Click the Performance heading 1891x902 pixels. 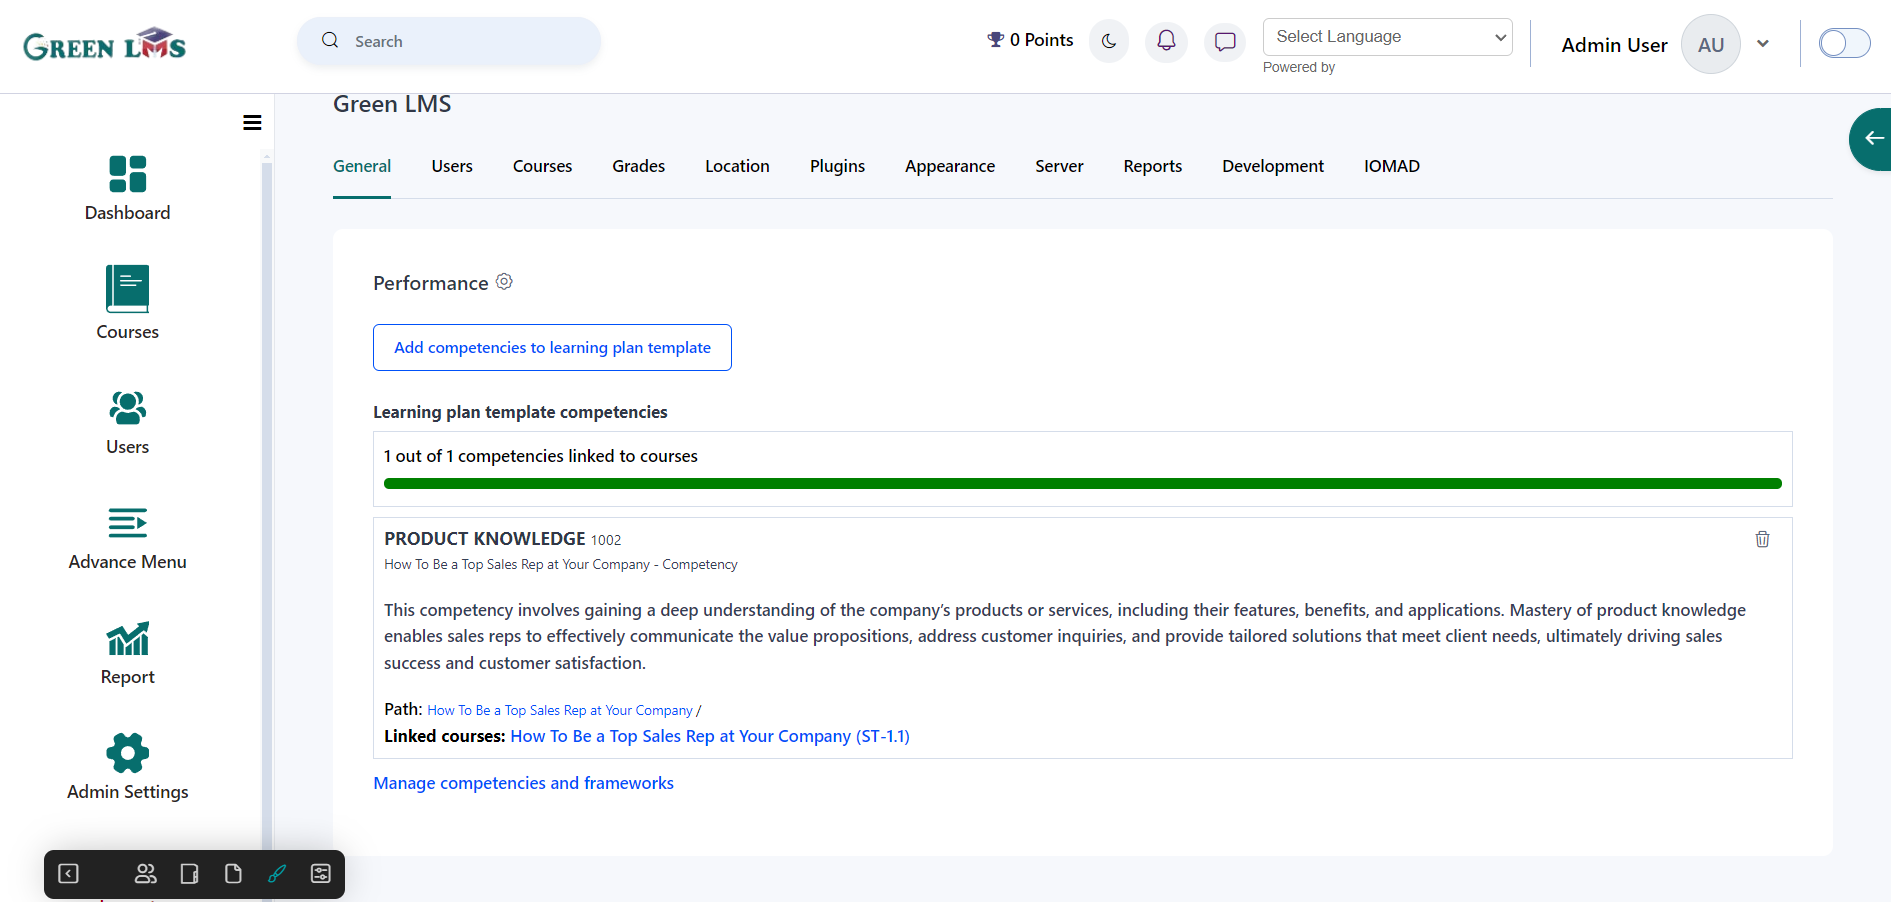tap(431, 283)
